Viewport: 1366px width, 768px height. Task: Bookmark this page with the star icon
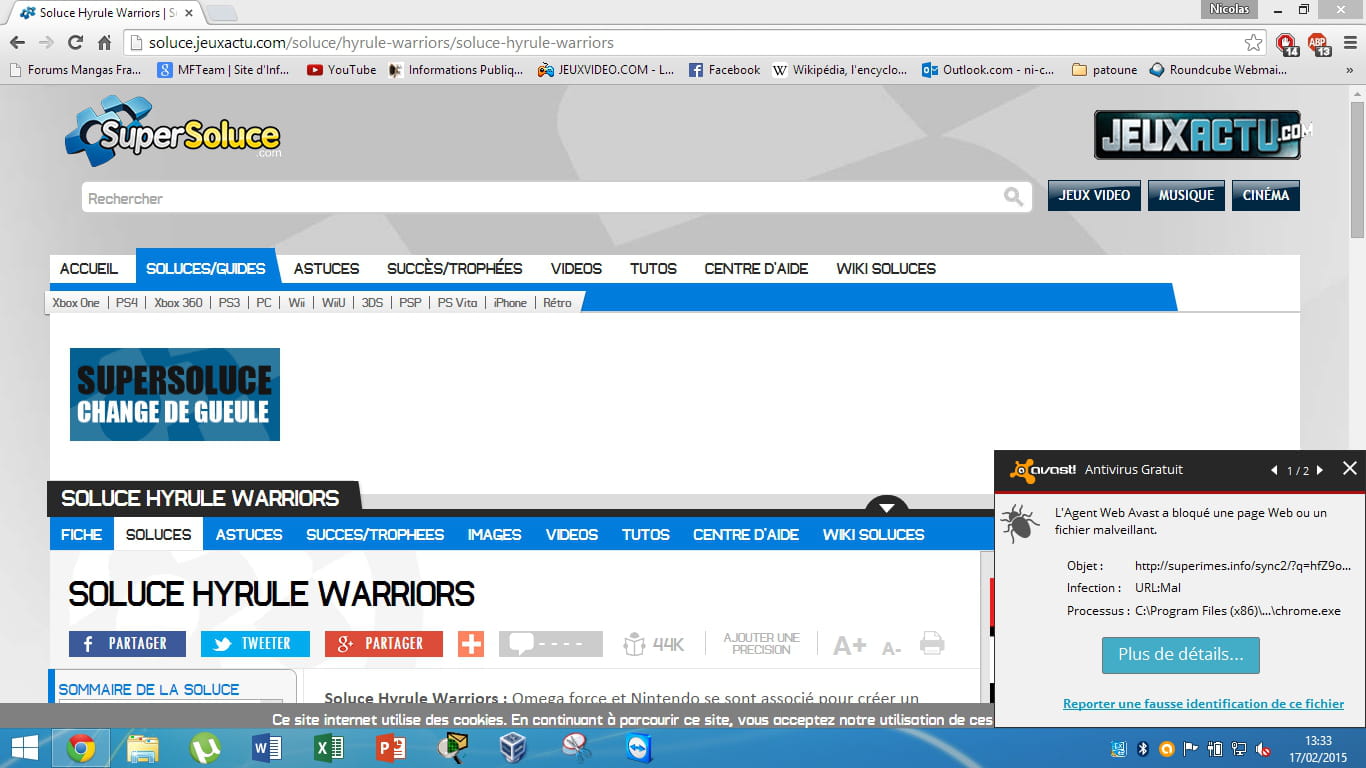point(1253,43)
